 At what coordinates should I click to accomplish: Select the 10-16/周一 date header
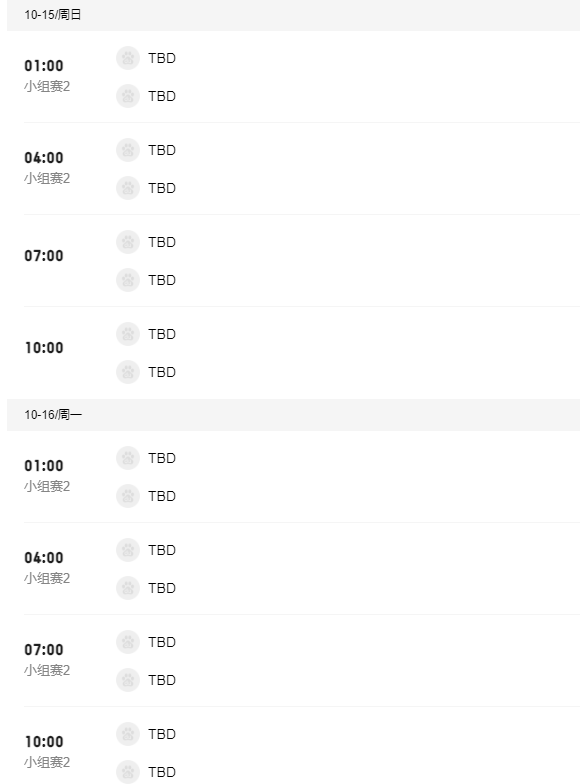click(294, 415)
